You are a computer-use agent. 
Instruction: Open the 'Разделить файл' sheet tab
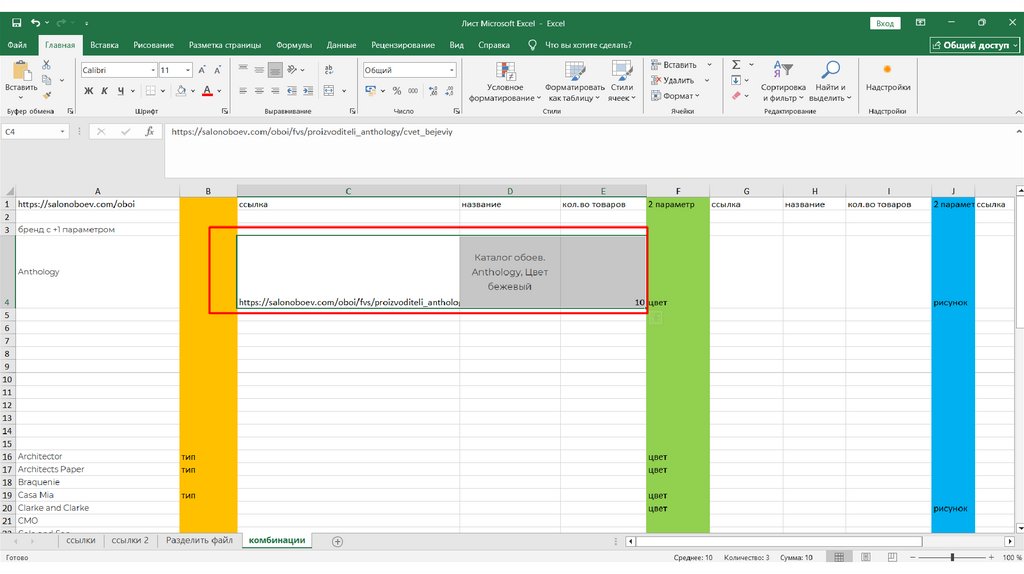pos(199,541)
